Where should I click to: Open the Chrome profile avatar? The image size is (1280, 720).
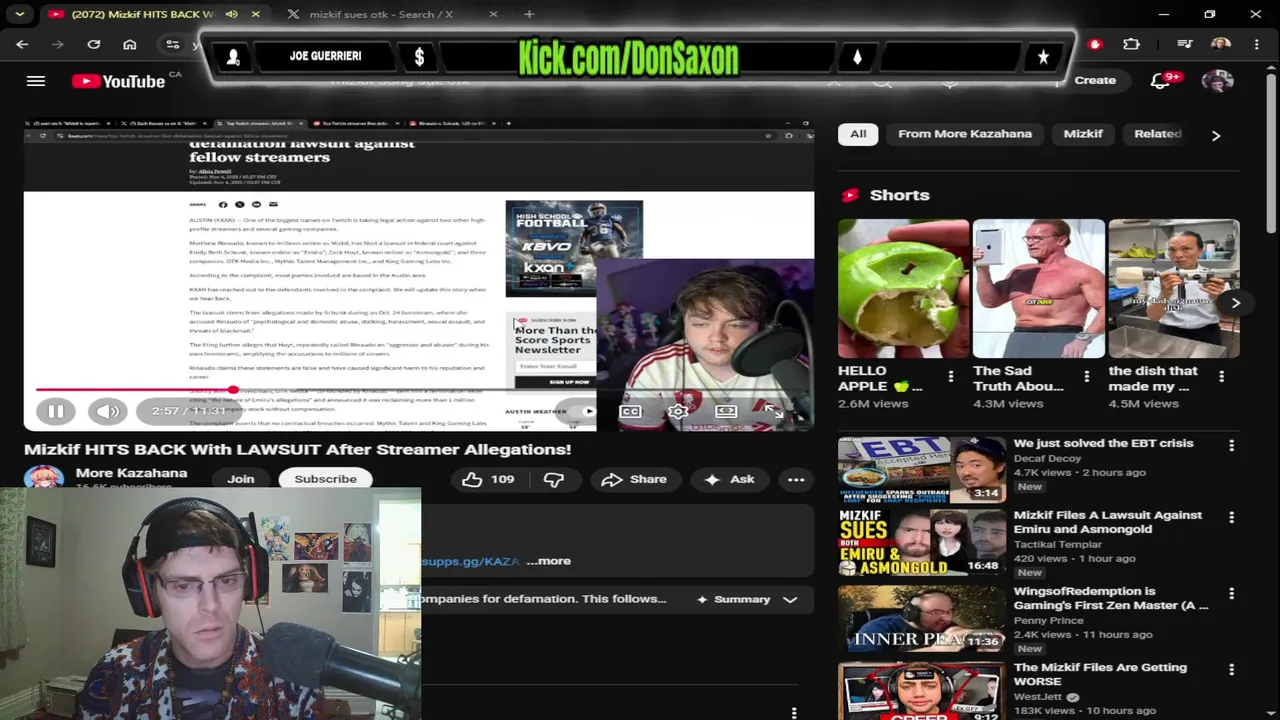click(1220, 44)
